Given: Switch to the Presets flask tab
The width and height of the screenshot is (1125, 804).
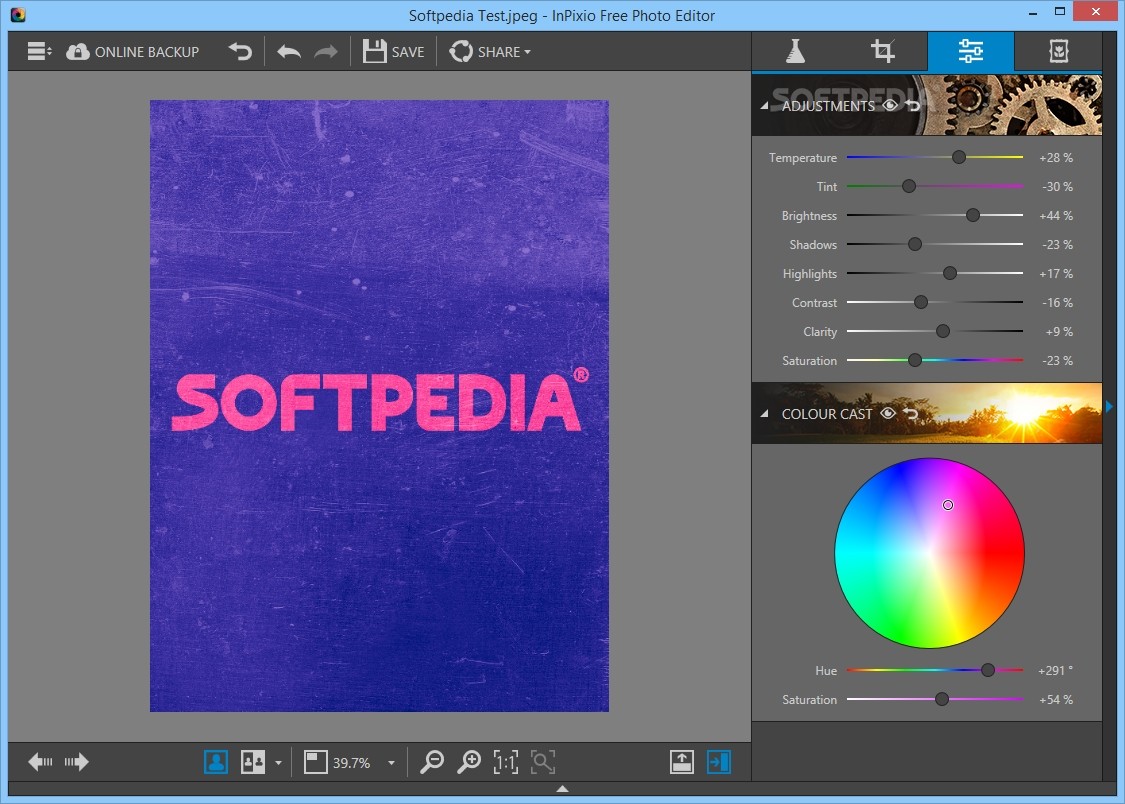Looking at the screenshot, I should point(795,51).
